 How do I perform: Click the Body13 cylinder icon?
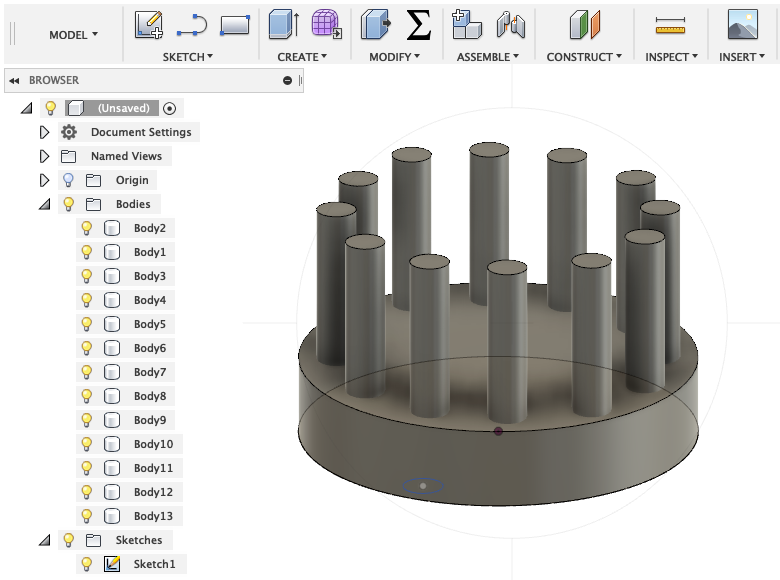pyautogui.click(x=112, y=516)
